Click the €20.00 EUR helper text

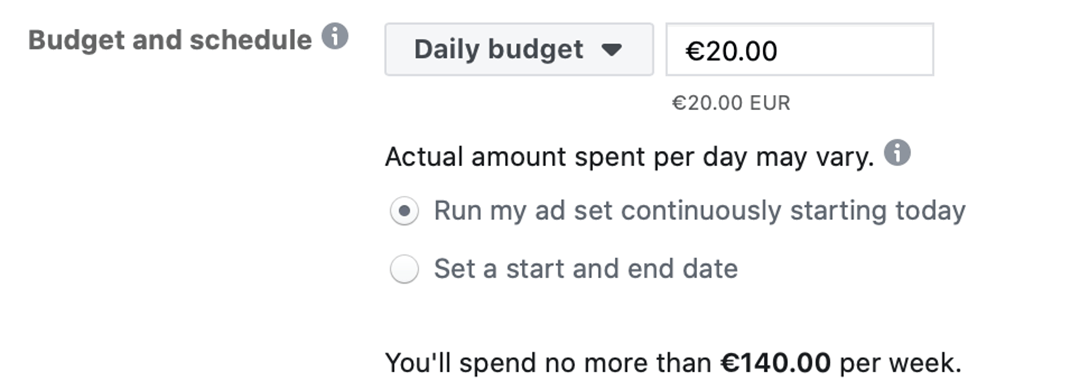[731, 103]
